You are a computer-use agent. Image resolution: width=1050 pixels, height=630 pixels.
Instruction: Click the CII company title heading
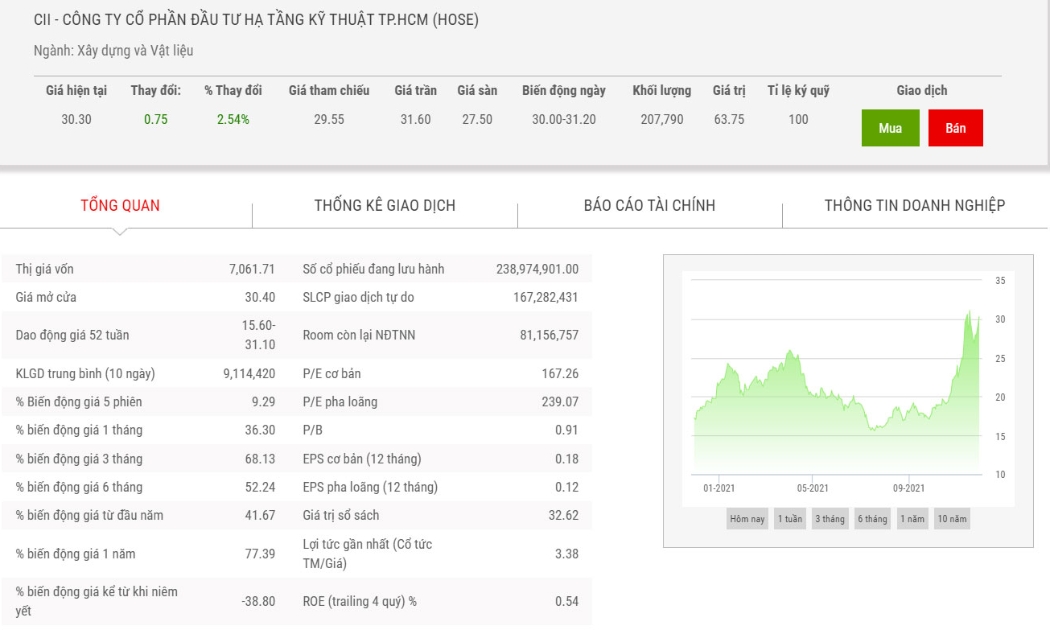coord(256,19)
